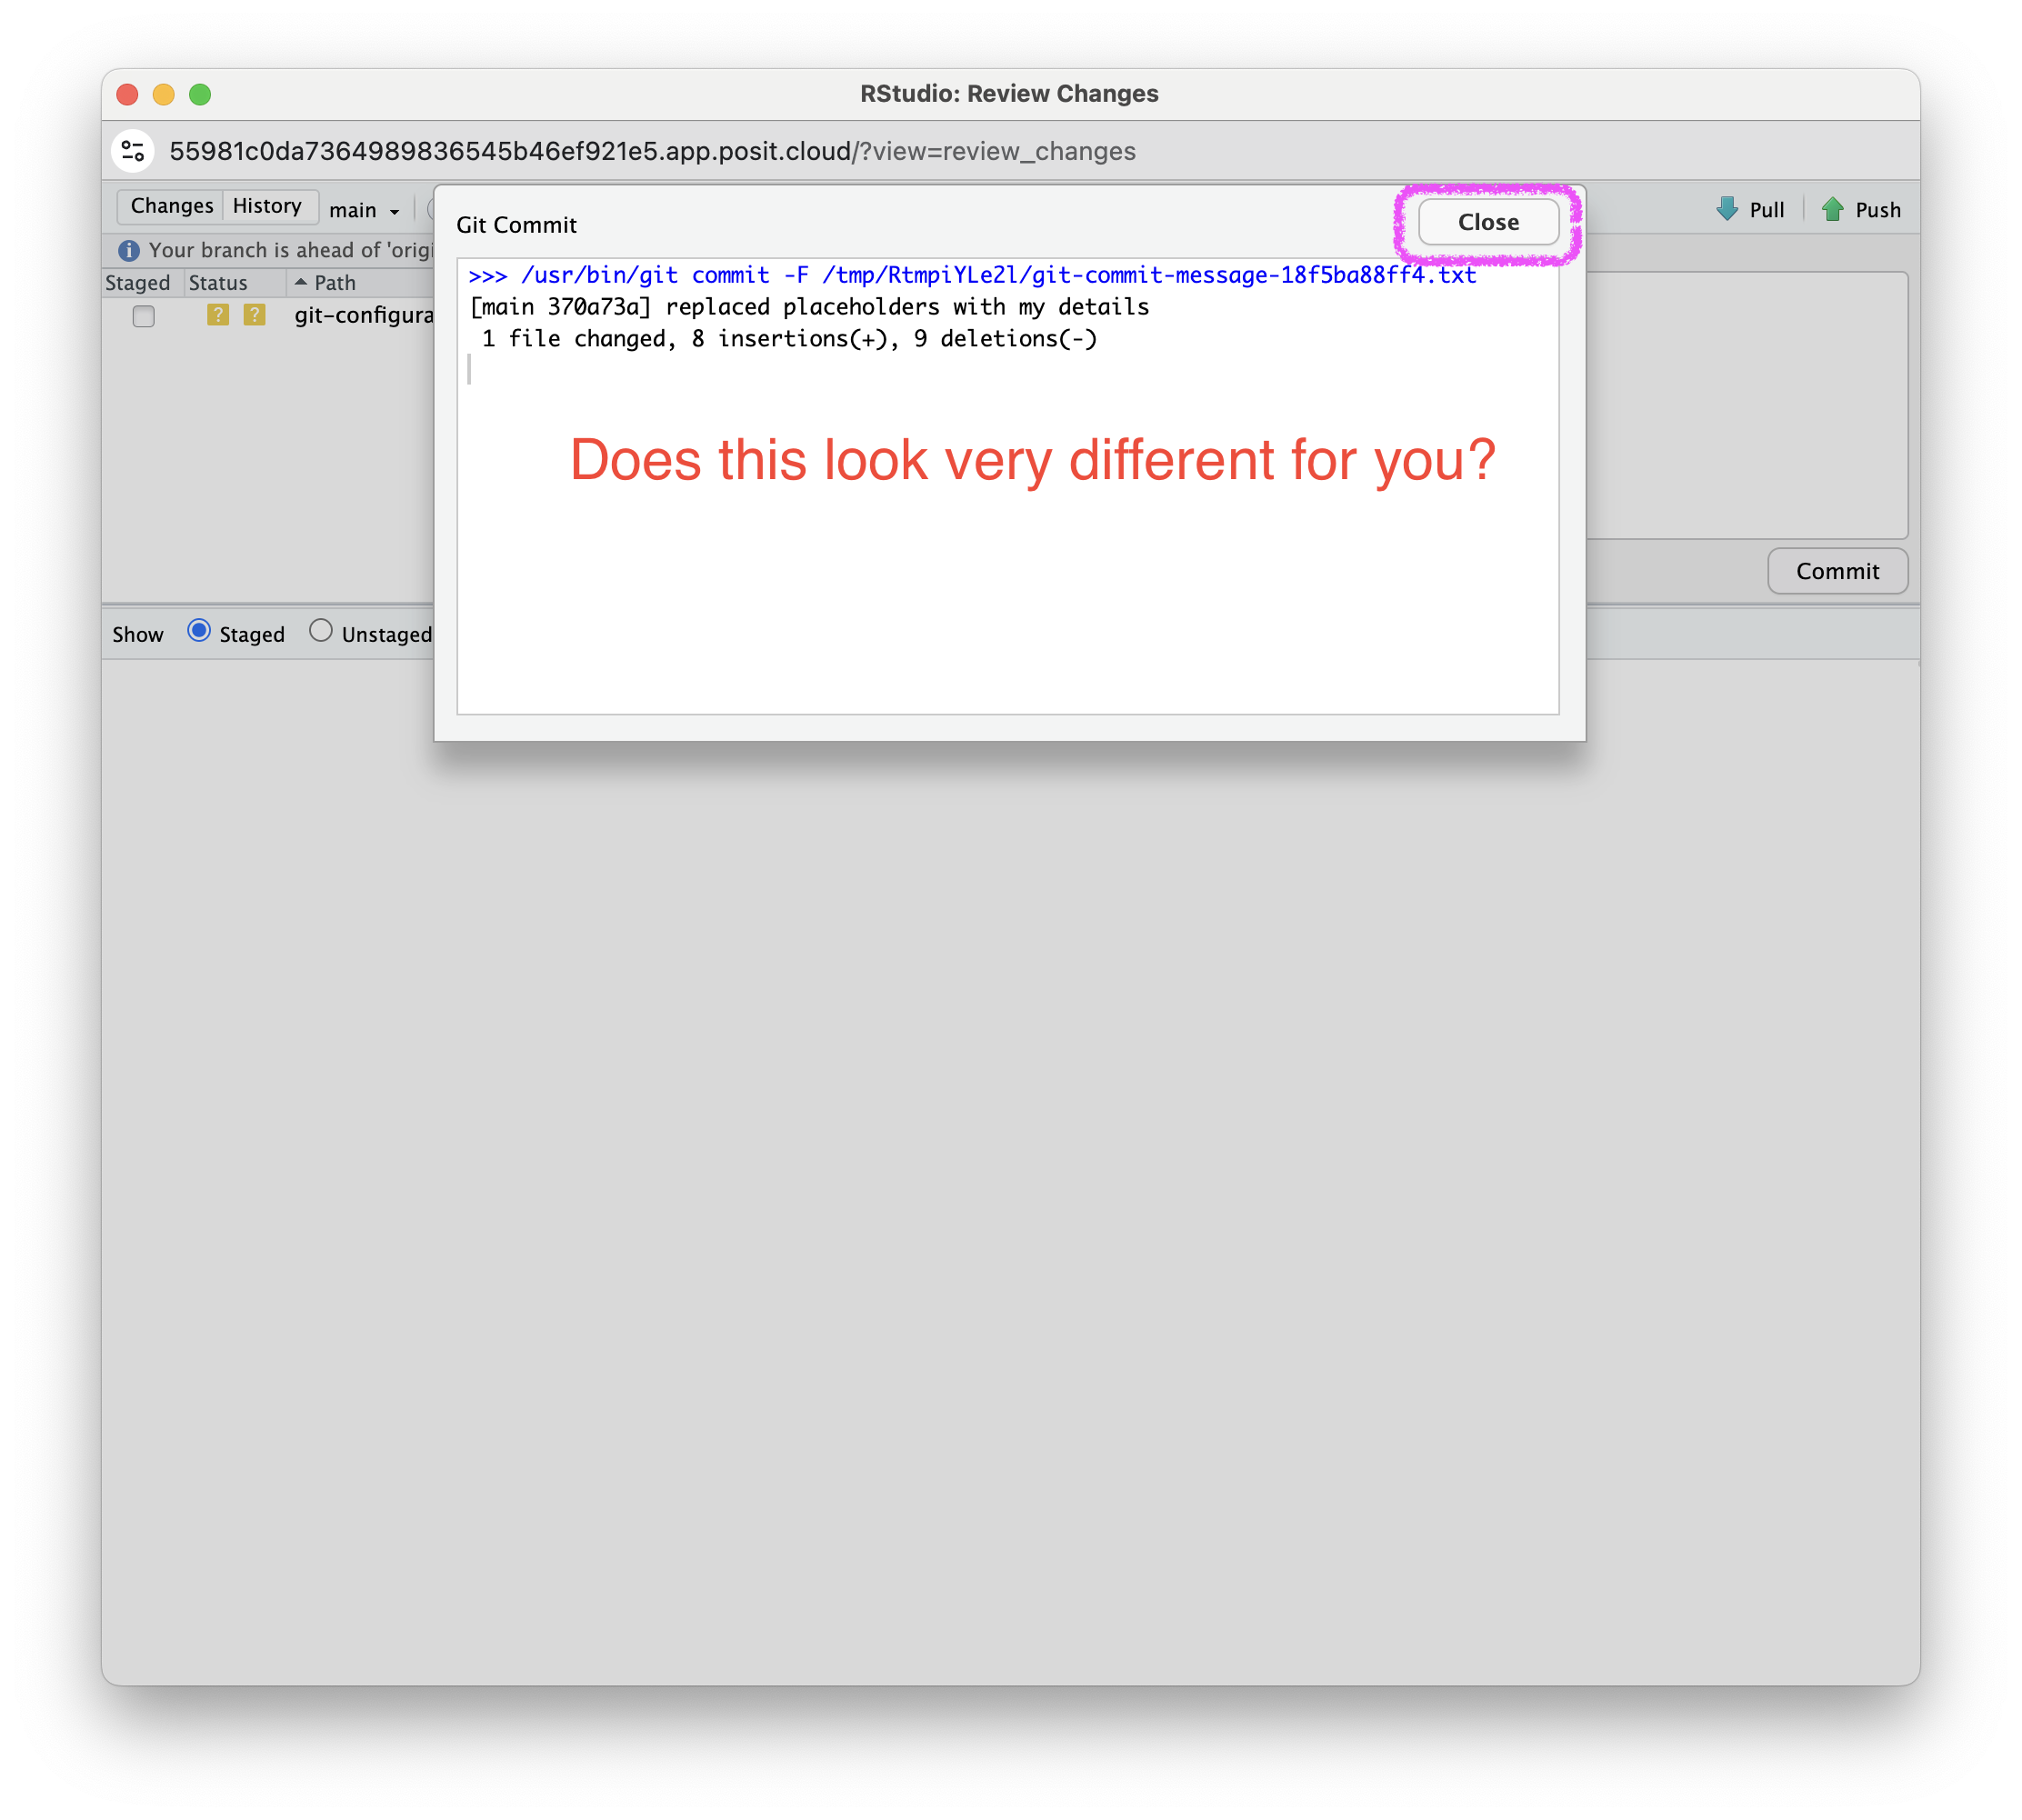This screenshot has width=2022, height=1820.
Task: Switch to the Changes tab
Action: tap(172, 206)
